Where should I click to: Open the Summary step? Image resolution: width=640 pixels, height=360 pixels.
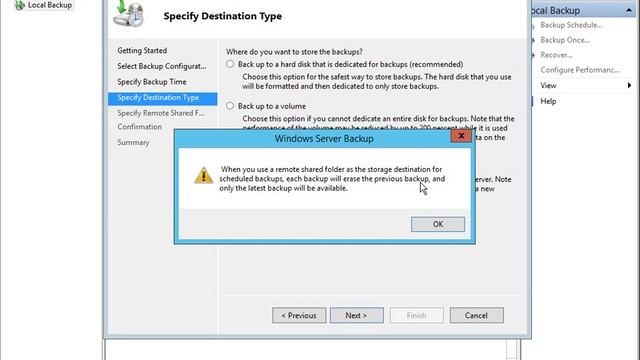pyautogui.click(x=133, y=142)
